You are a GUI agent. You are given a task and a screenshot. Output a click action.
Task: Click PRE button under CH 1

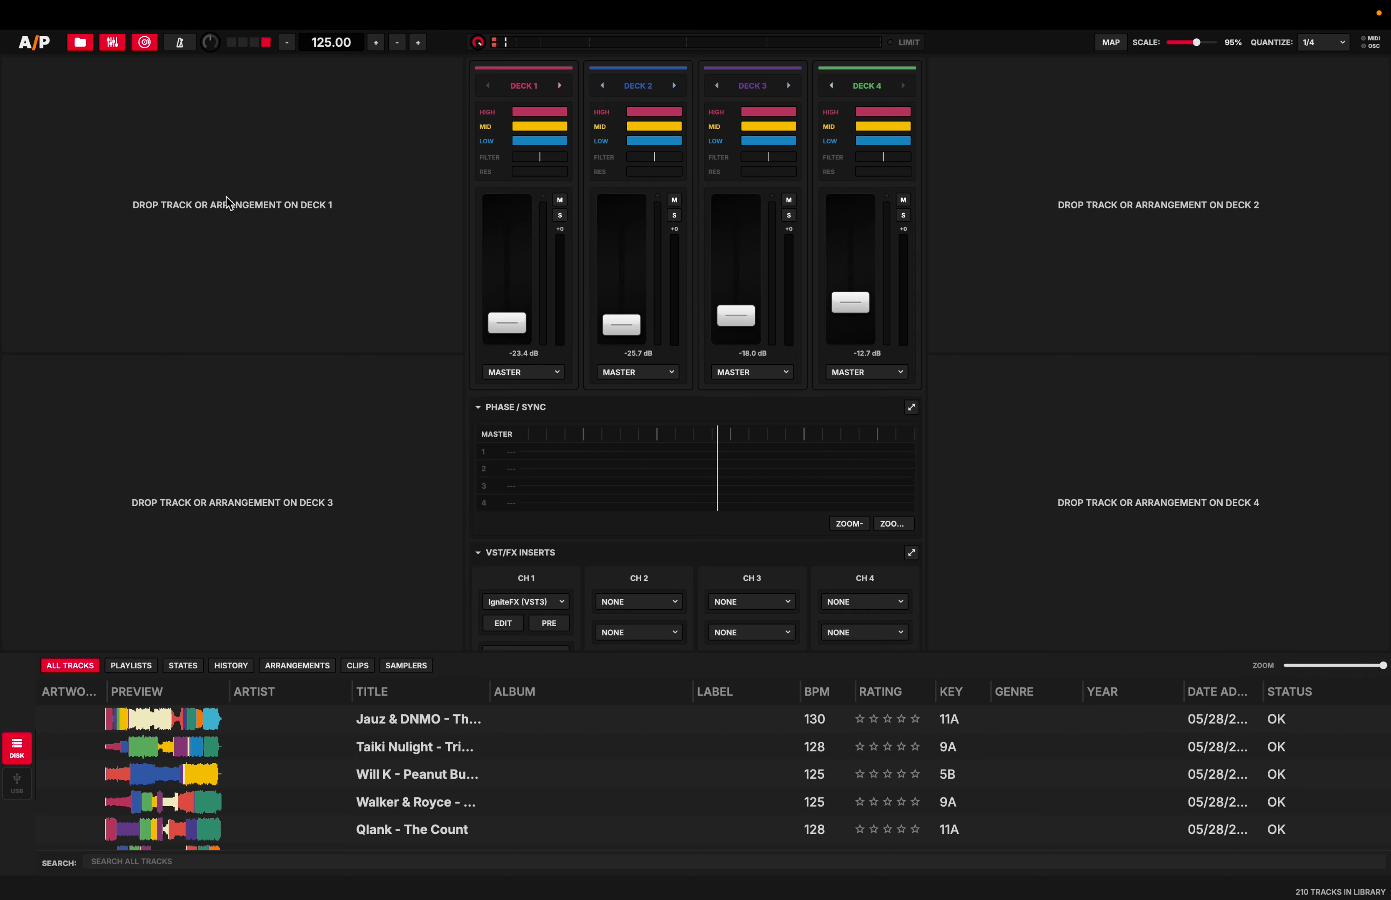point(549,623)
